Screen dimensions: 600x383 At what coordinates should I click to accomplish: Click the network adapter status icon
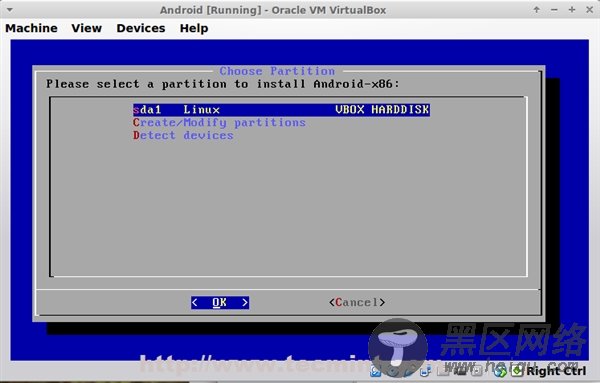[x=426, y=371]
